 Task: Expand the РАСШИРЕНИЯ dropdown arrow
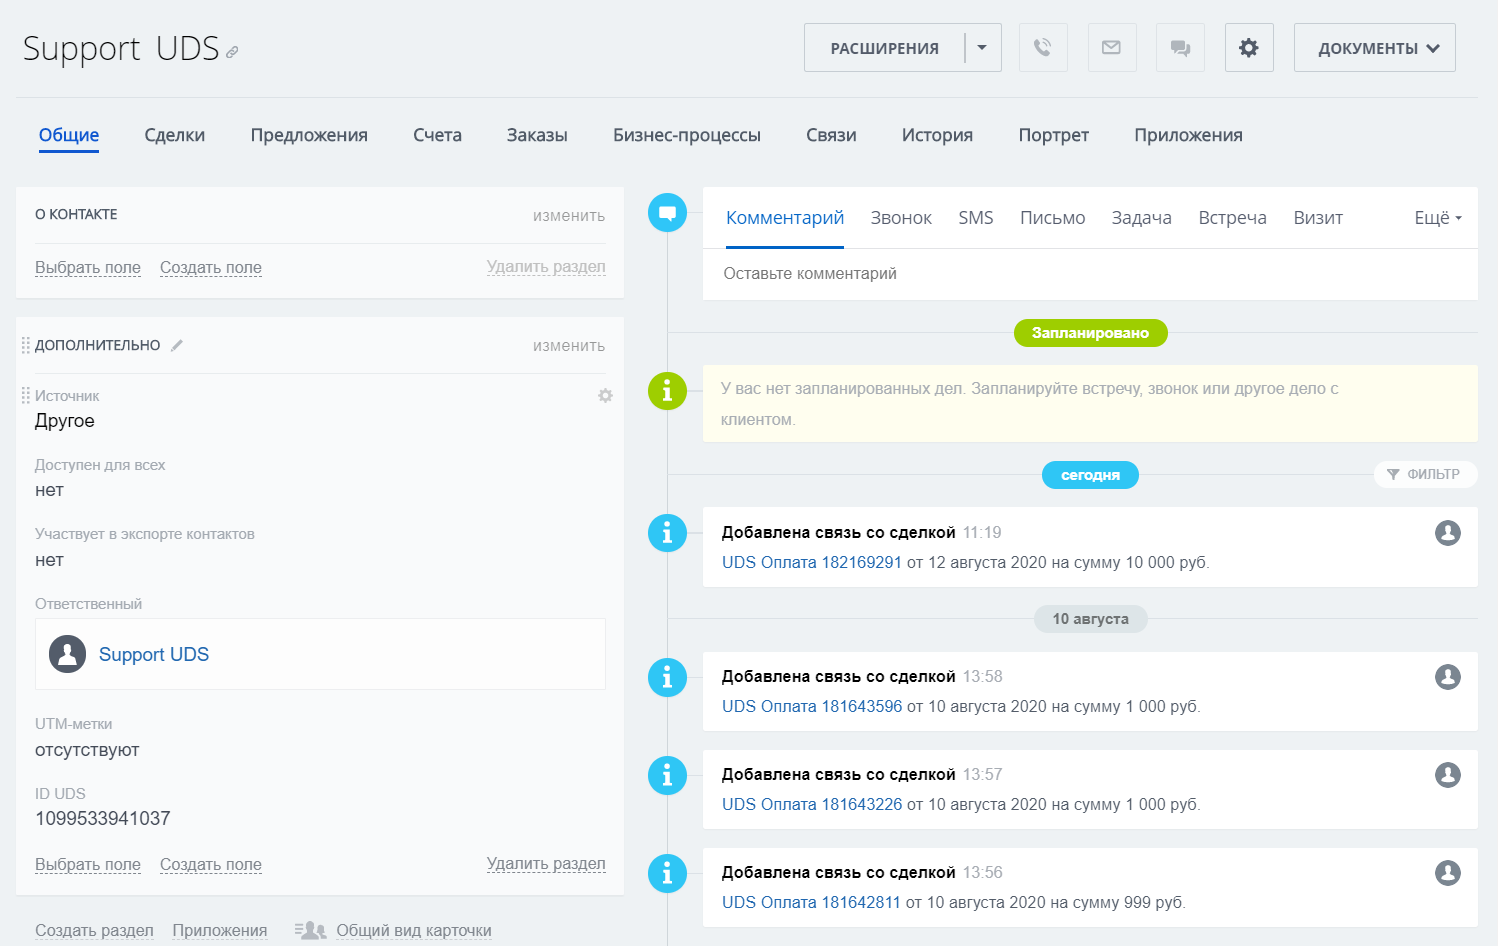tap(982, 47)
